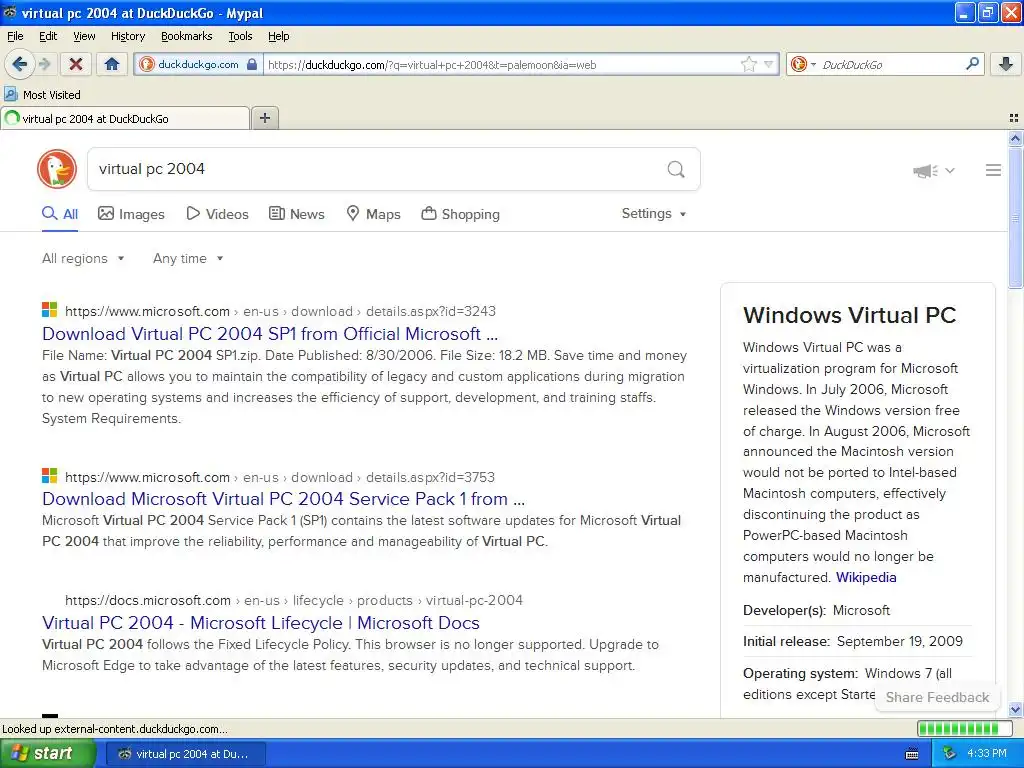Bookmark this page with the star icon
Image resolution: width=1024 pixels, height=768 pixels.
click(748, 64)
